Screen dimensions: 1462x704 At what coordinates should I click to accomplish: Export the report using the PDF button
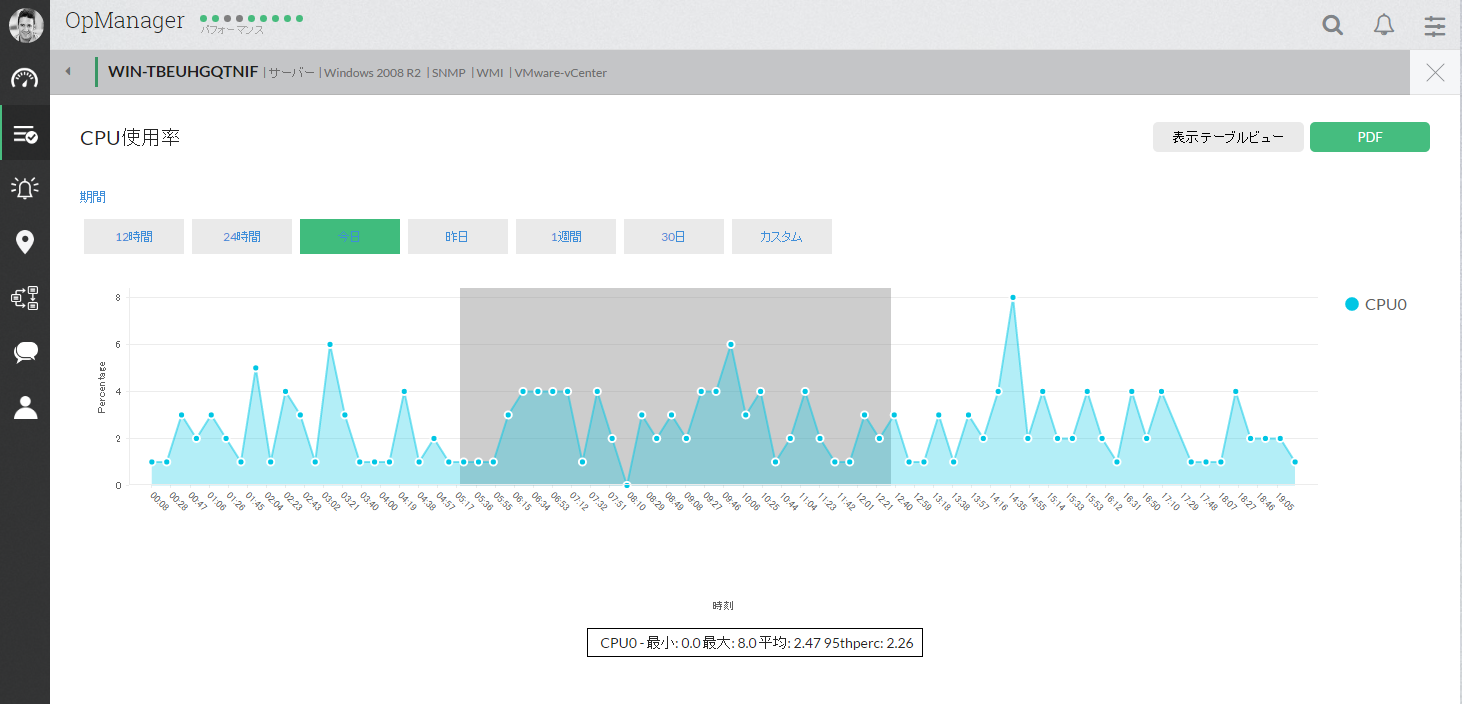[1369, 136]
